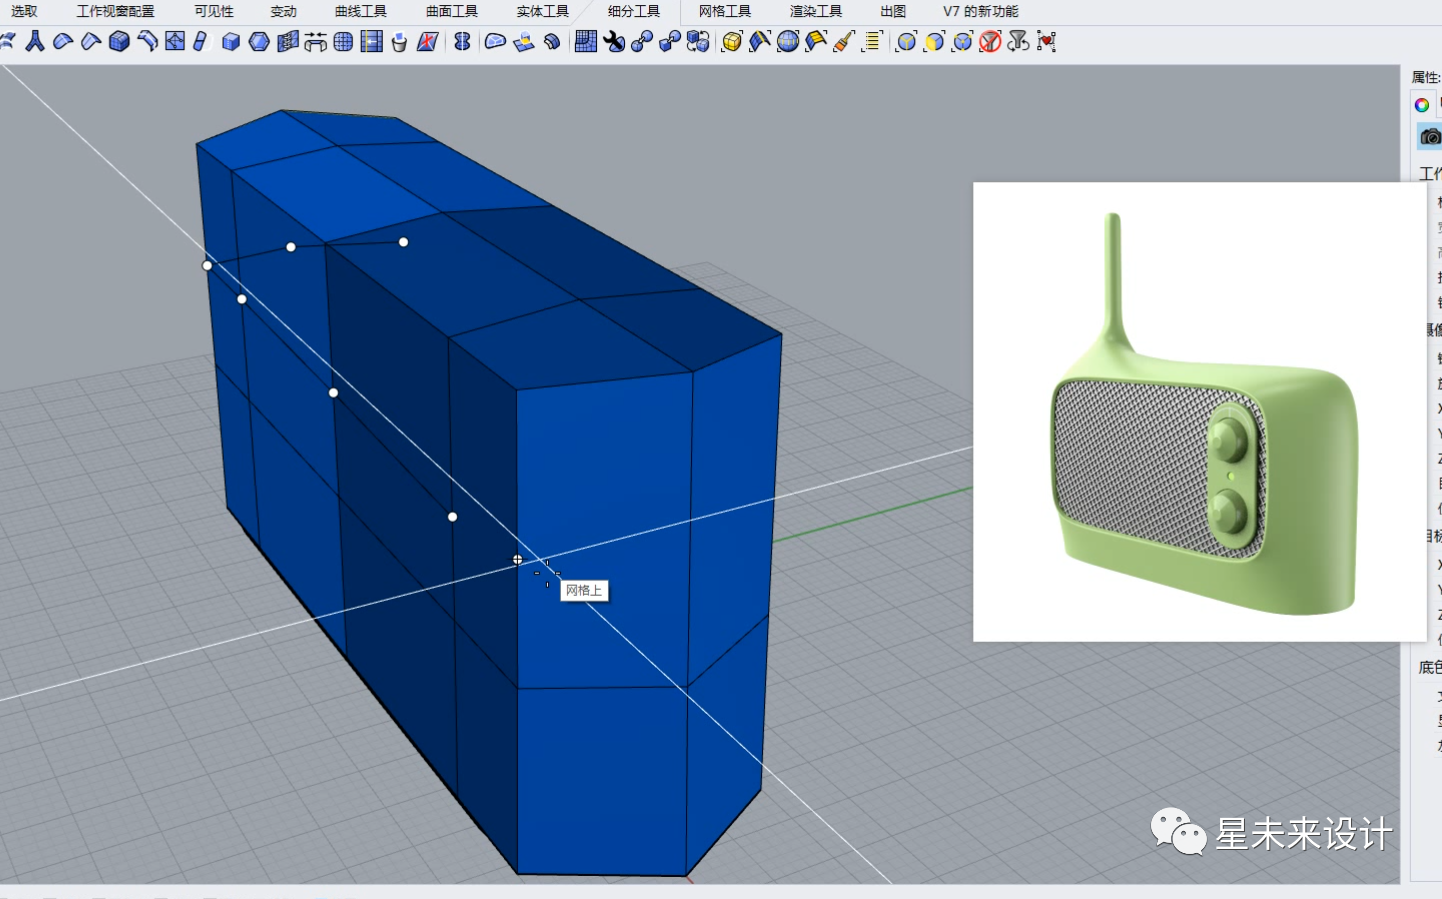Select the 细分工具 tab
The height and width of the screenshot is (899, 1442).
[x=634, y=11]
